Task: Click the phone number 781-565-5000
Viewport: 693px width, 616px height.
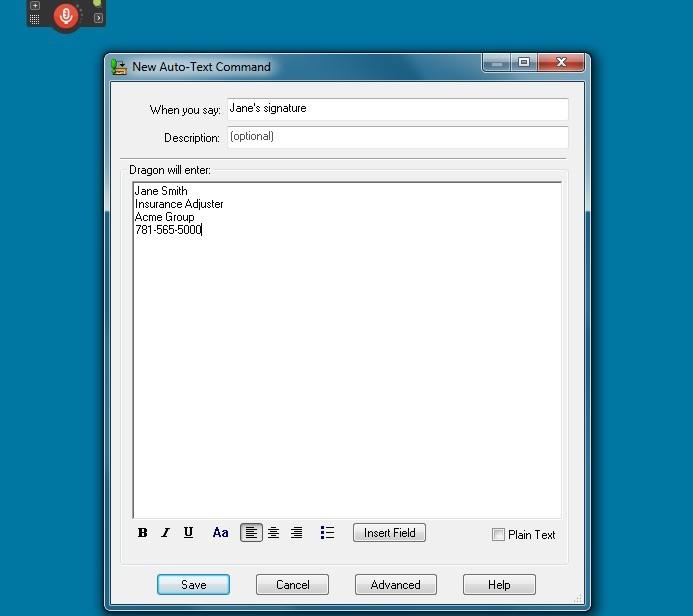Action: click(x=168, y=230)
